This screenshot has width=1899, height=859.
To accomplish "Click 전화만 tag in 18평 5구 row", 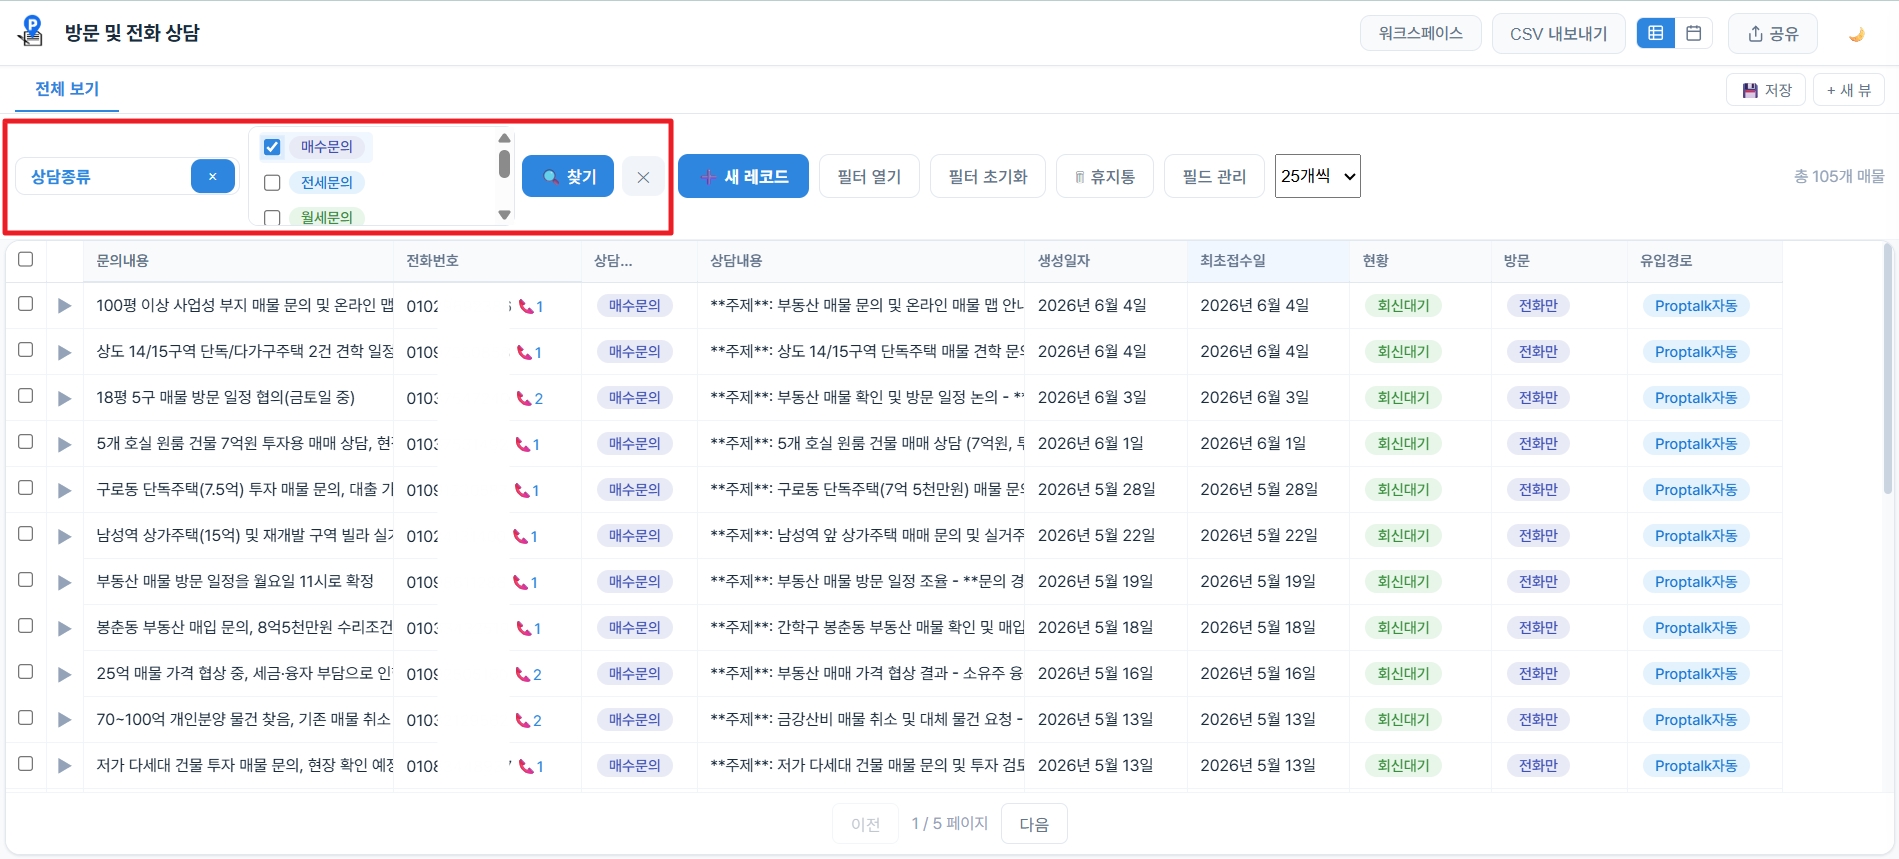I will coord(1538,398).
